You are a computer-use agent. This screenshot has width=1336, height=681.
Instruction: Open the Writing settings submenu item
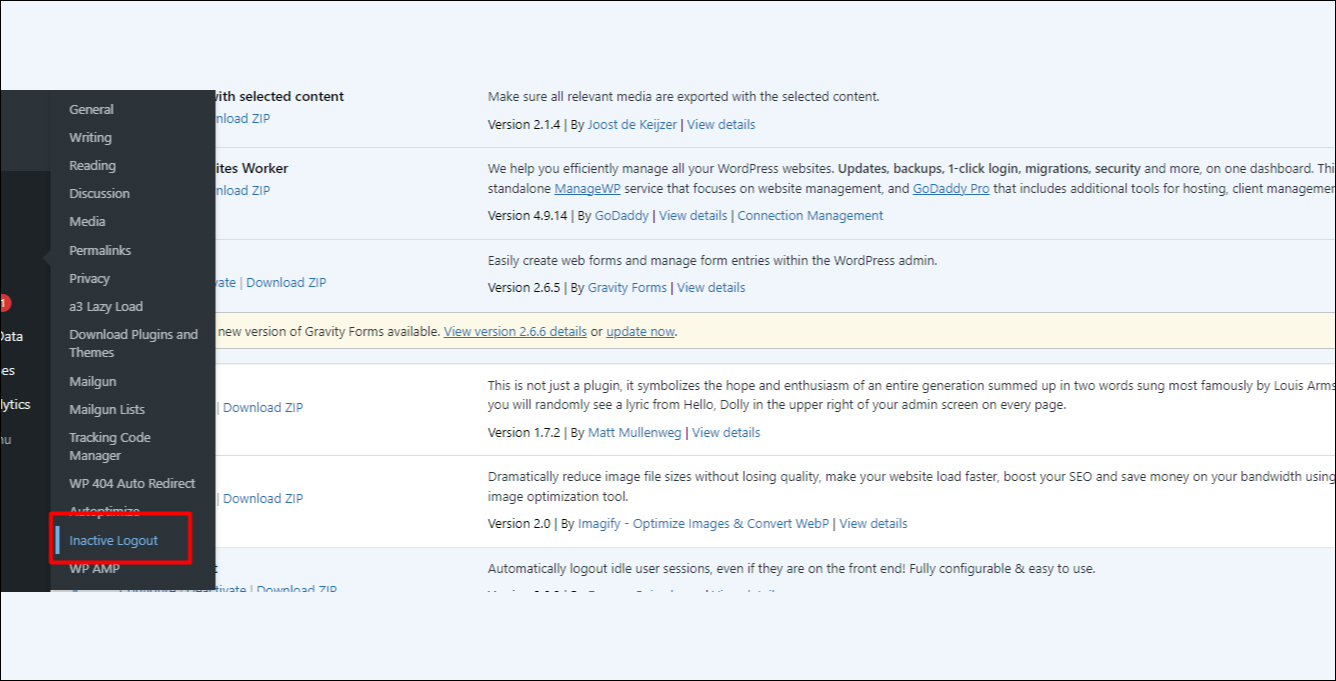point(90,137)
